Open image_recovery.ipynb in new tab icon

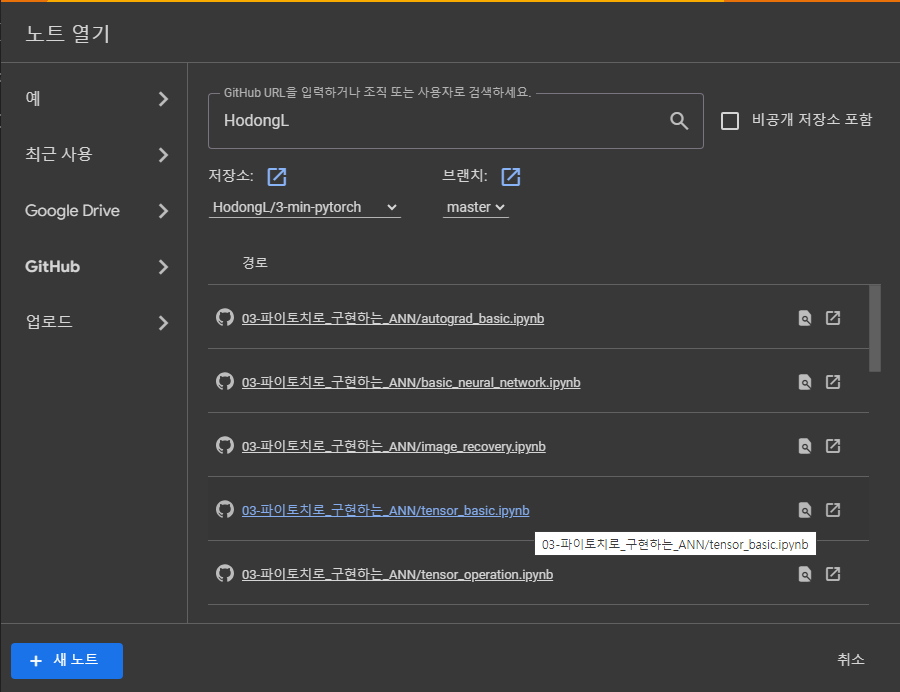tap(833, 446)
